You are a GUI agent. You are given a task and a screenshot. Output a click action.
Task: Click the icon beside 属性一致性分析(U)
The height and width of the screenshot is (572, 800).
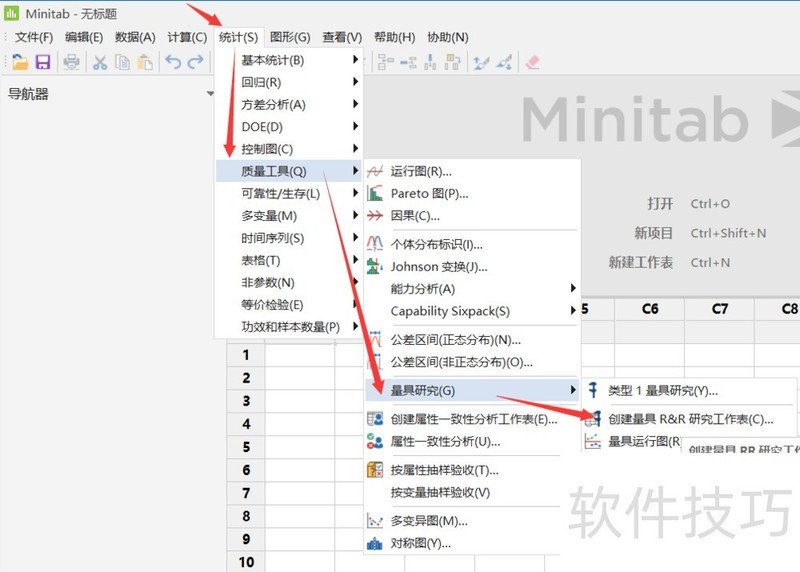[375, 441]
